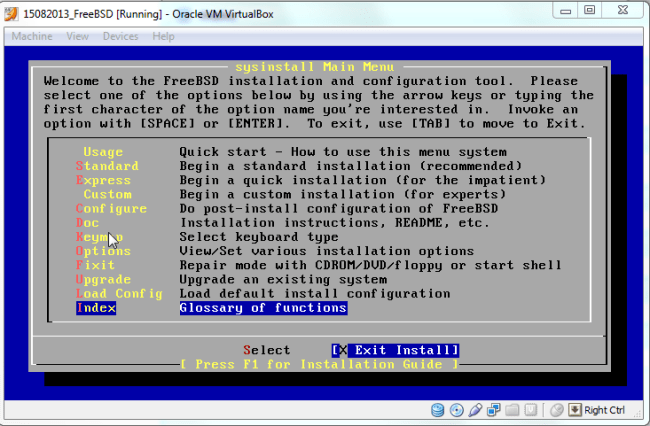Open the Machine menu
Screen dimensions: 650x426
click(x=32, y=36)
